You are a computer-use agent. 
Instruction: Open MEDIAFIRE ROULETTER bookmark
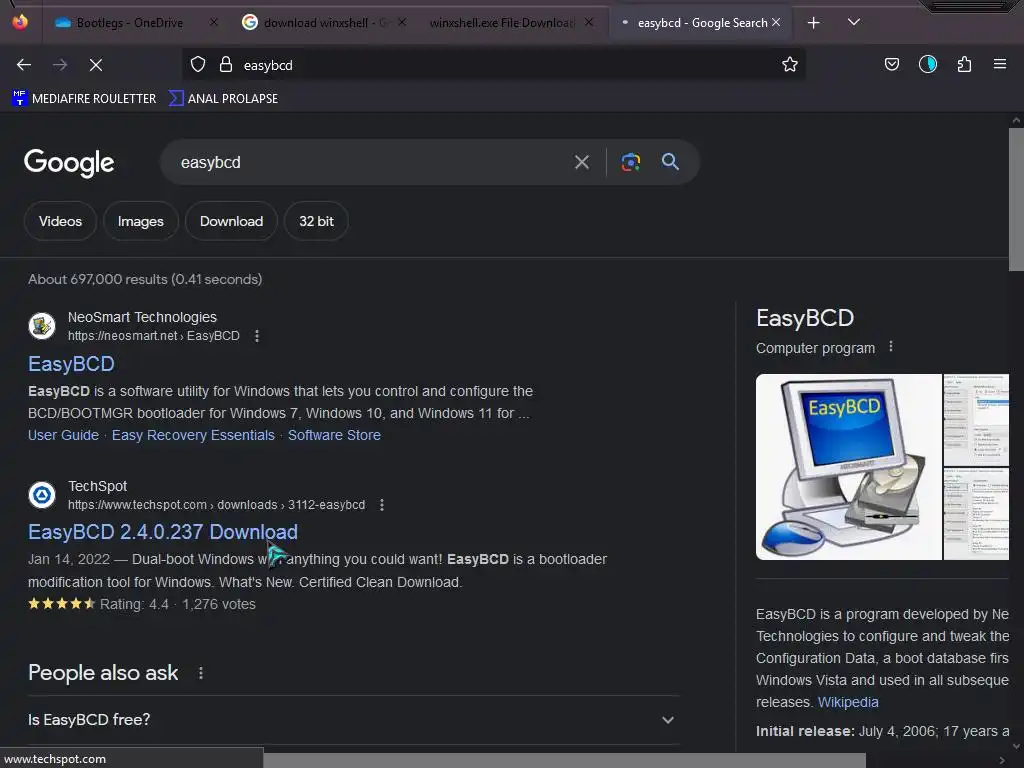(84, 99)
